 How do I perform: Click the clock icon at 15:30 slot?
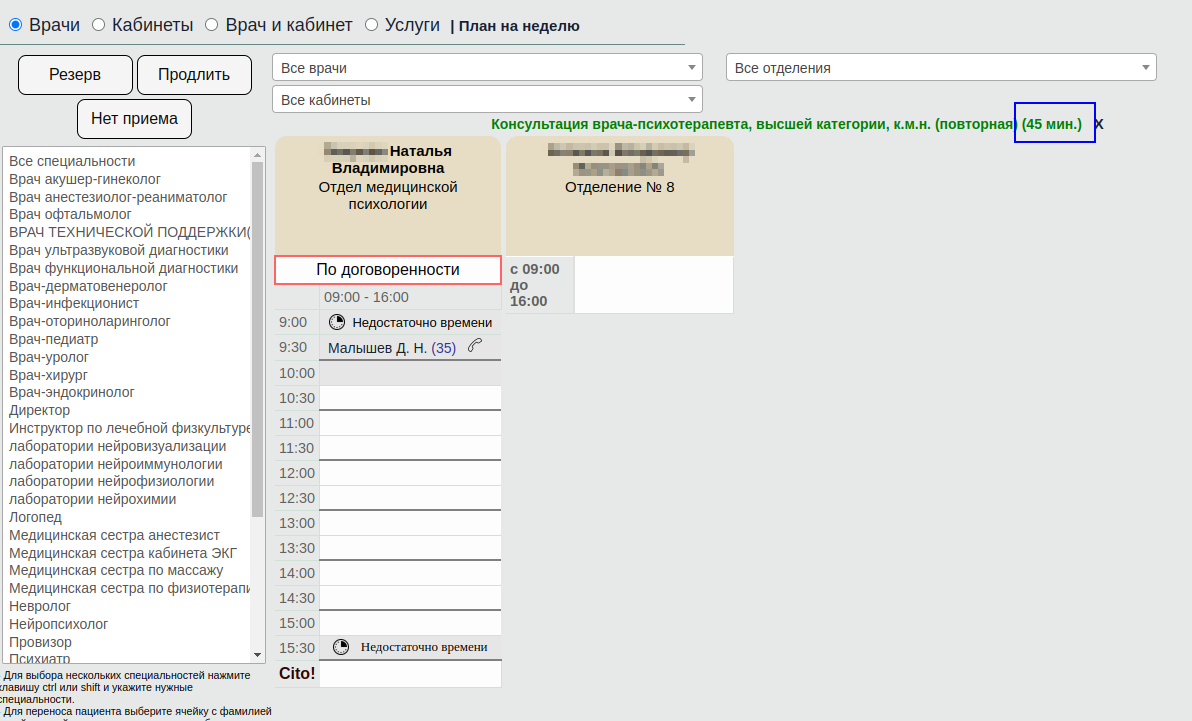(x=341, y=647)
